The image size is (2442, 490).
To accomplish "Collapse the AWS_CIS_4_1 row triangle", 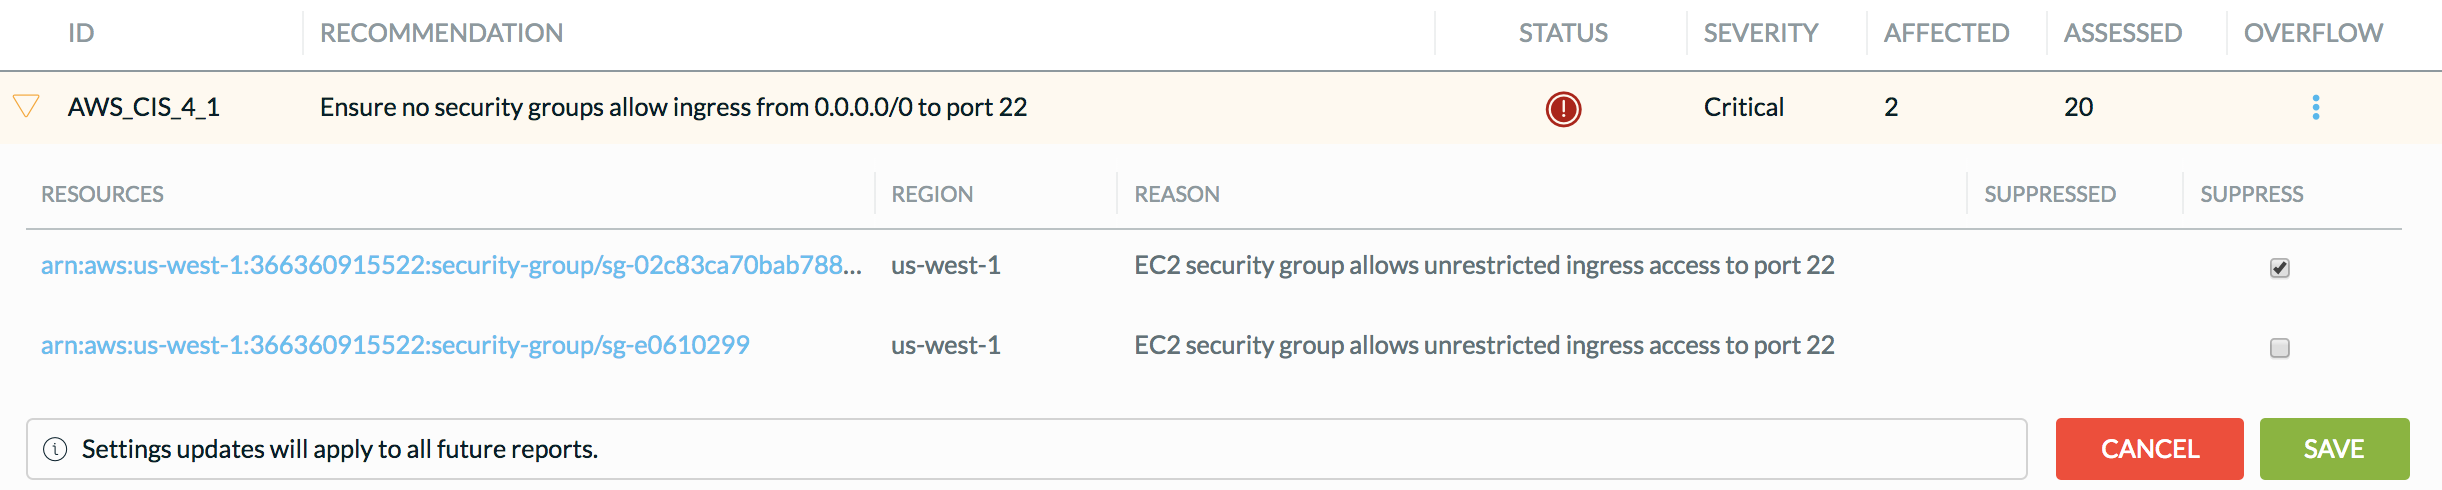I will 26,106.
